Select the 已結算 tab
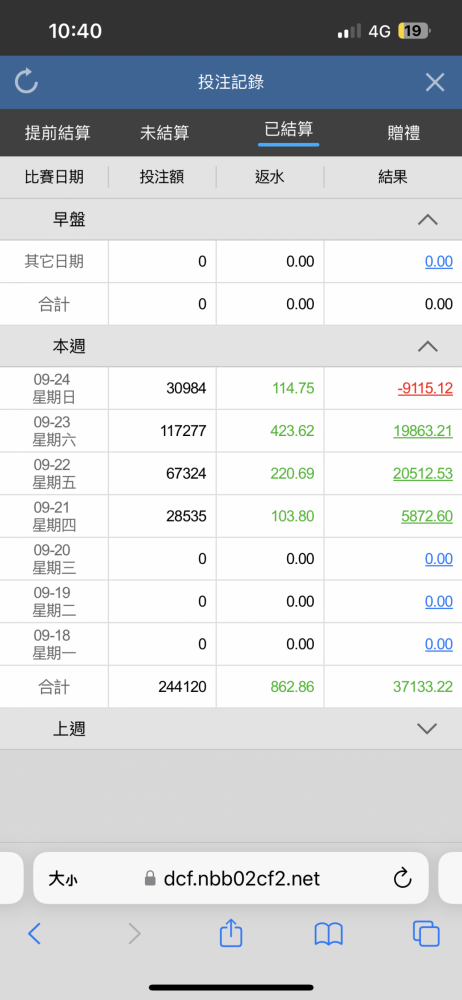The height and width of the screenshot is (1000, 462). (x=288, y=129)
